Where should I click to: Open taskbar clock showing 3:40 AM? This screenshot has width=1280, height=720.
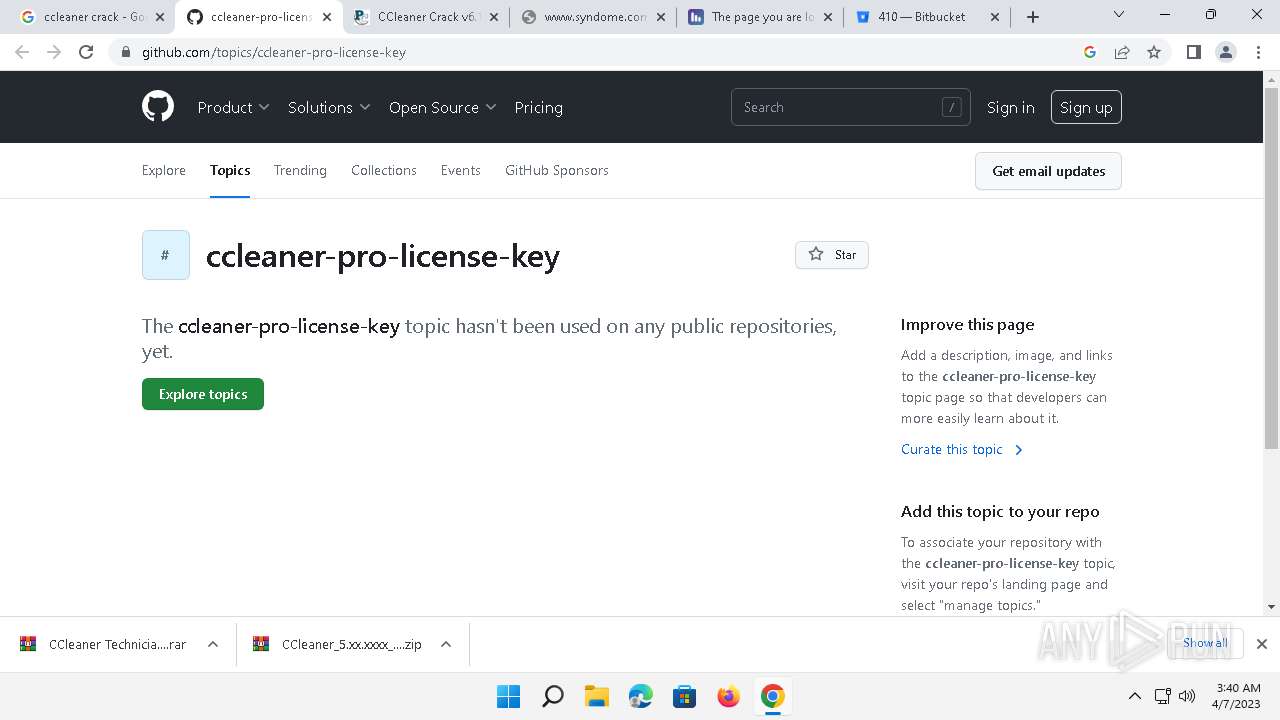click(1238, 696)
